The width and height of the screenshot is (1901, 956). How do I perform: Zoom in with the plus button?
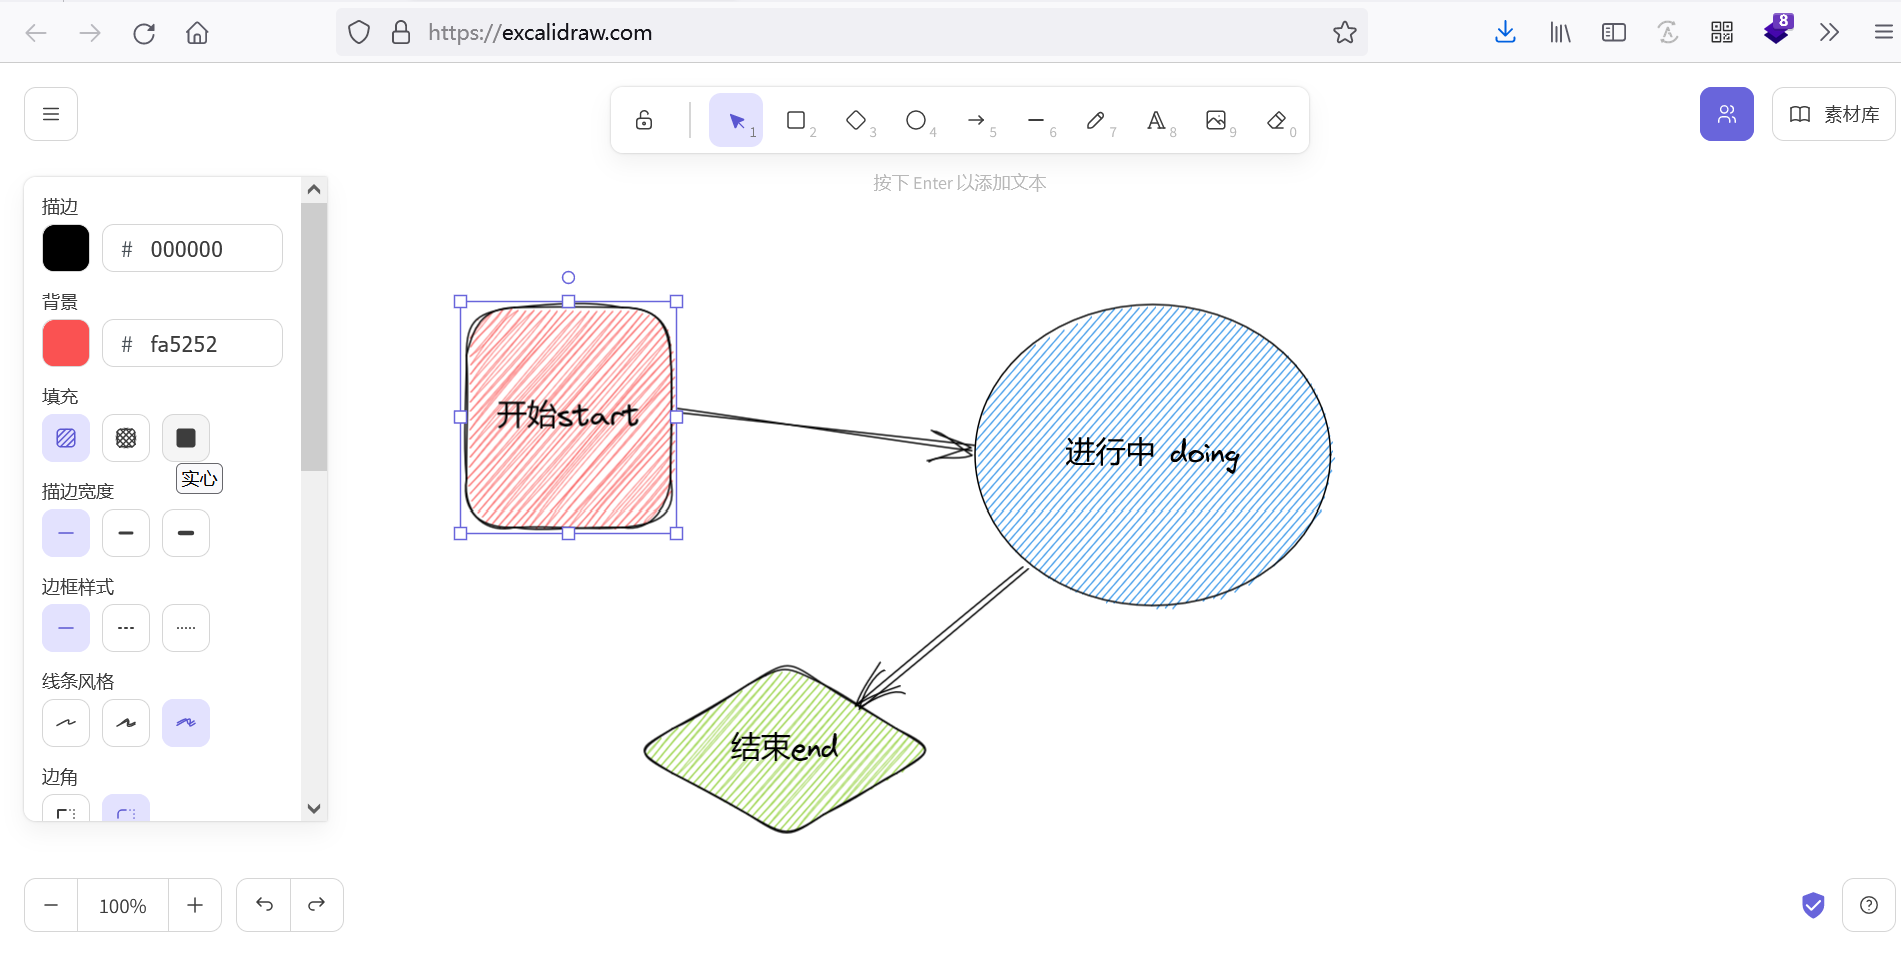[x=195, y=905]
